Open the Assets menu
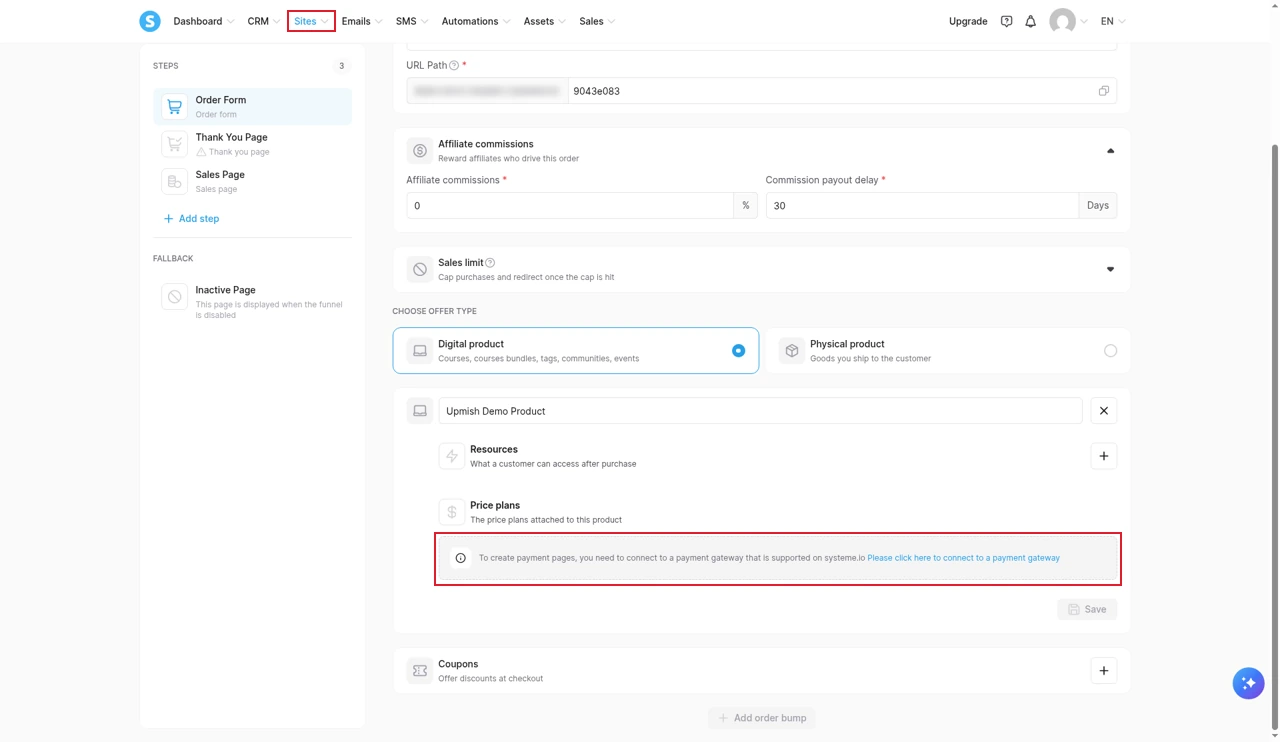 click(545, 21)
